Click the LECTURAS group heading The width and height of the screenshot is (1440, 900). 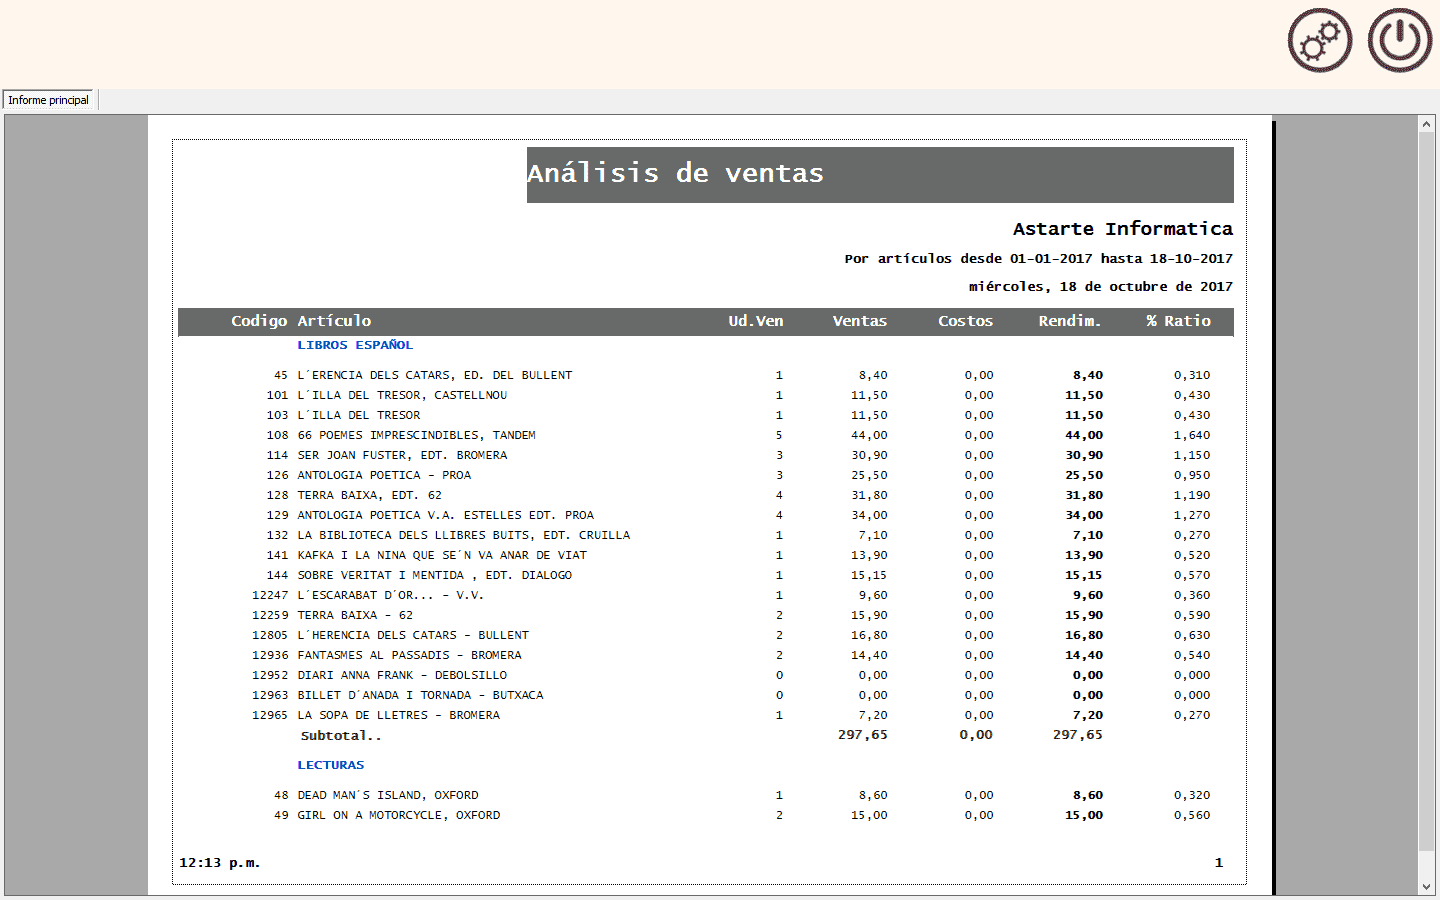[330, 765]
